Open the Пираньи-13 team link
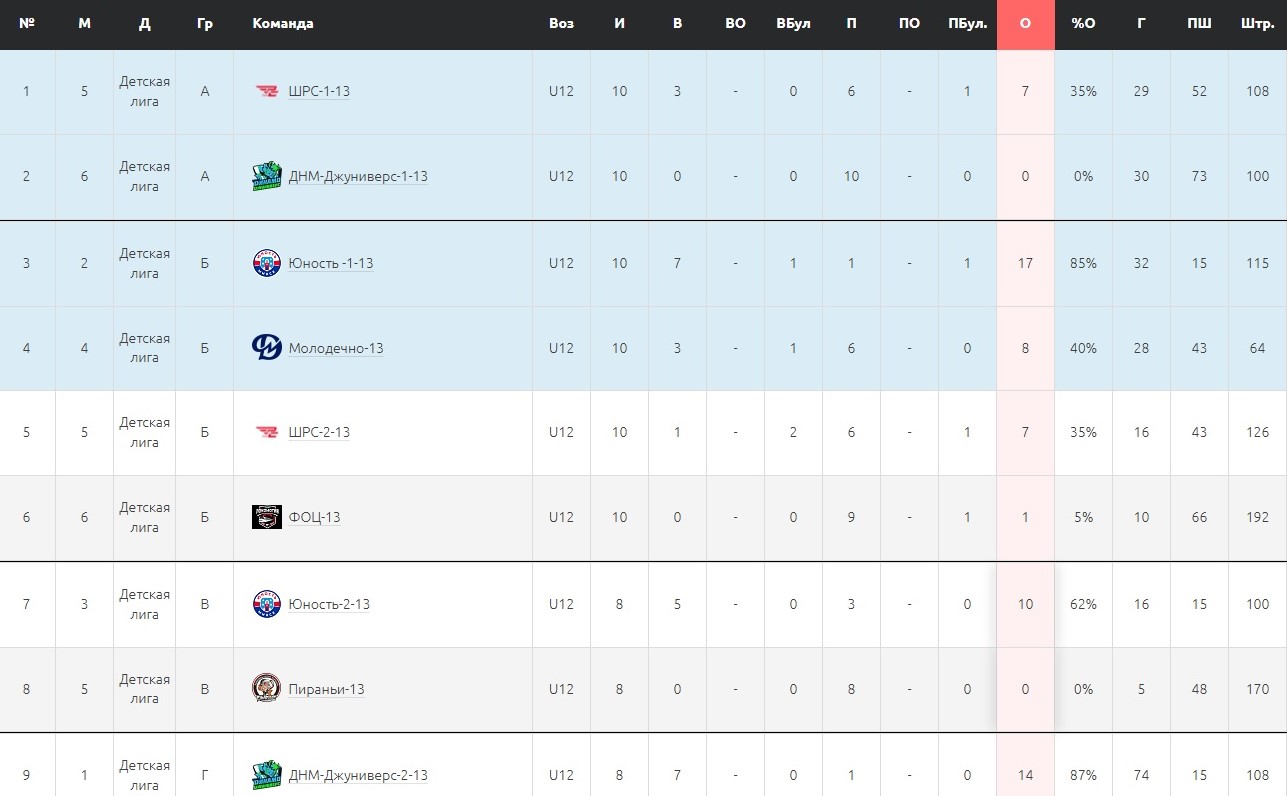Screen dimensions: 1287x796 click(x=326, y=689)
